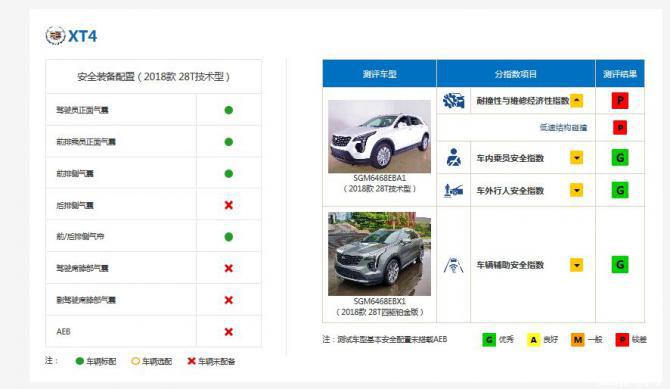Collapse the 耐撞性与维修经济性指数 yellow arrow

click(576, 100)
